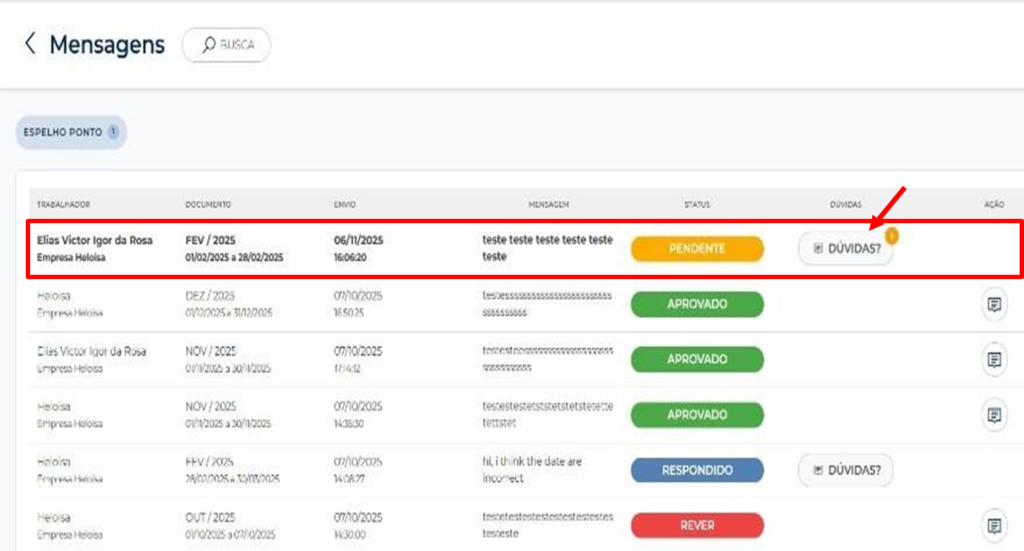
Task: Click the count badge on ESPELHO PONTO tab
Action: pyautogui.click(x=114, y=132)
